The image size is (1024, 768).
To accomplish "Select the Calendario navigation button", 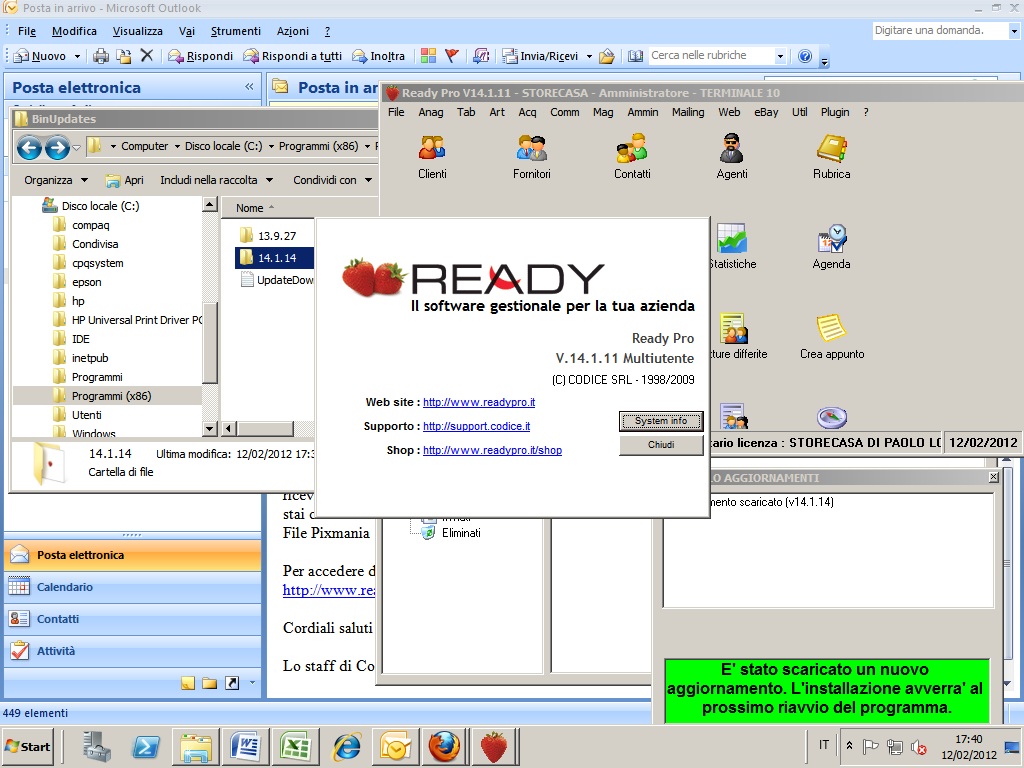I will coord(133,587).
